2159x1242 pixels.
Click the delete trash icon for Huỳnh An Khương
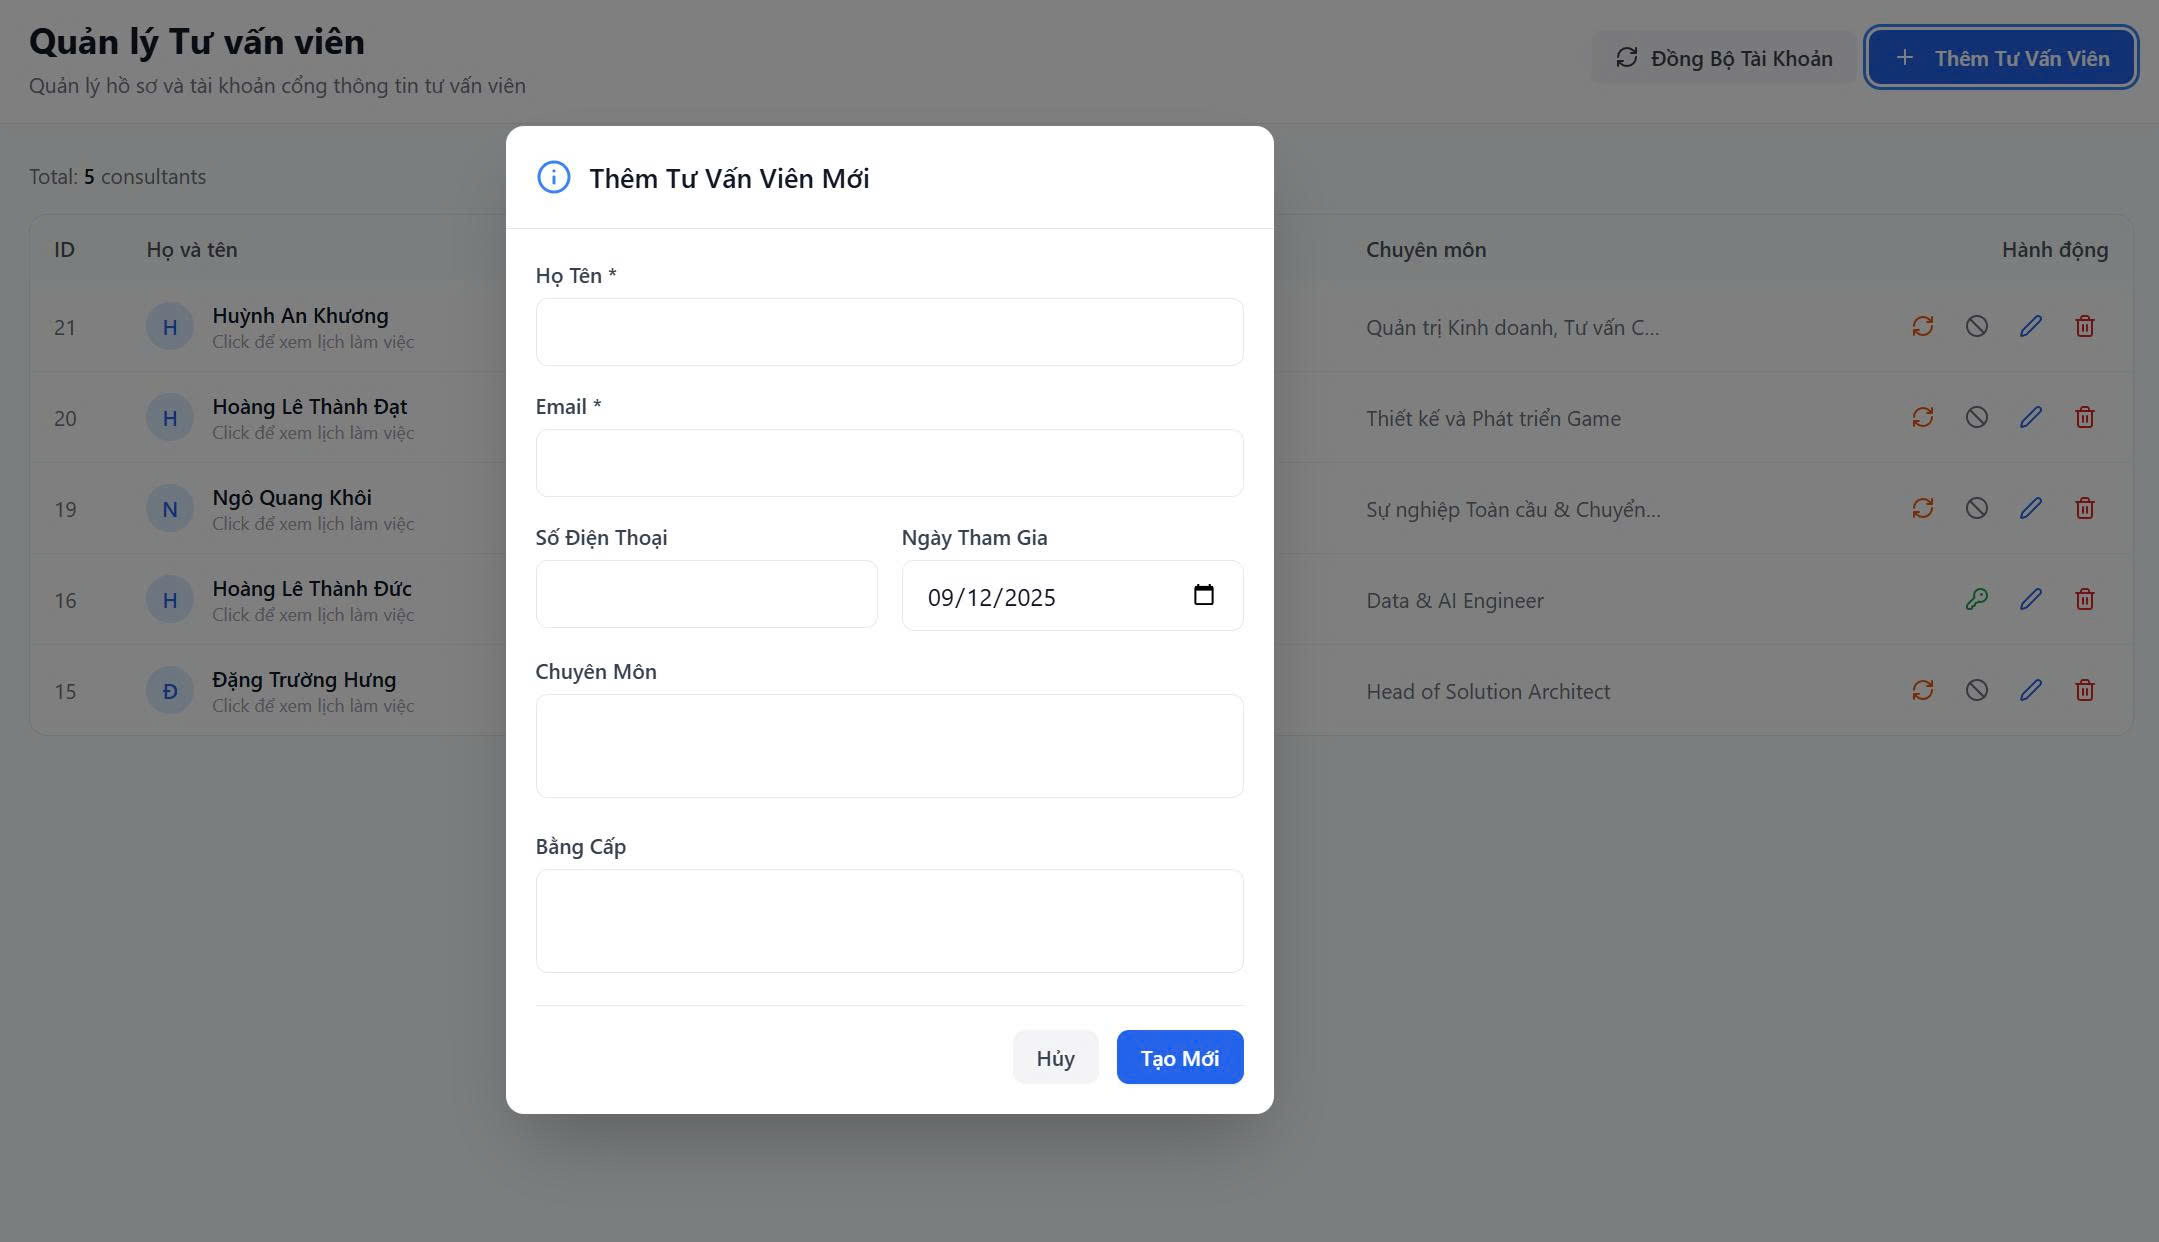pyautogui.click(x=2084, y=327)
